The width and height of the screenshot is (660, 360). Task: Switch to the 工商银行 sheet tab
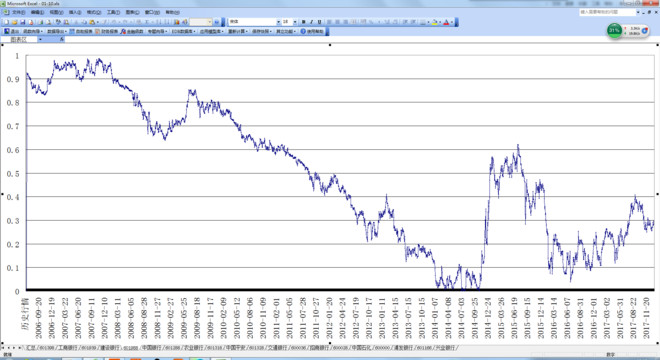coord(67,348)
